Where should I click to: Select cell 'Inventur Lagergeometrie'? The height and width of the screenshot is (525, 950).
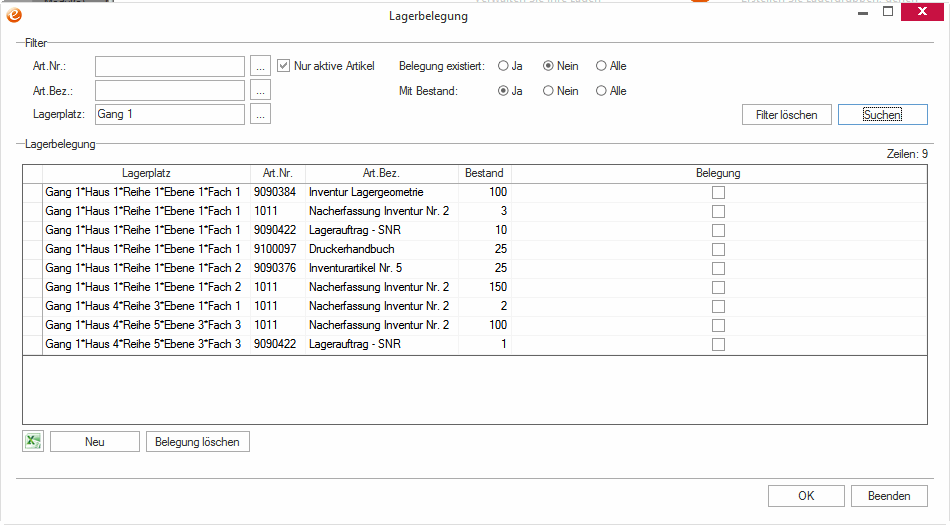click(382, 192)
